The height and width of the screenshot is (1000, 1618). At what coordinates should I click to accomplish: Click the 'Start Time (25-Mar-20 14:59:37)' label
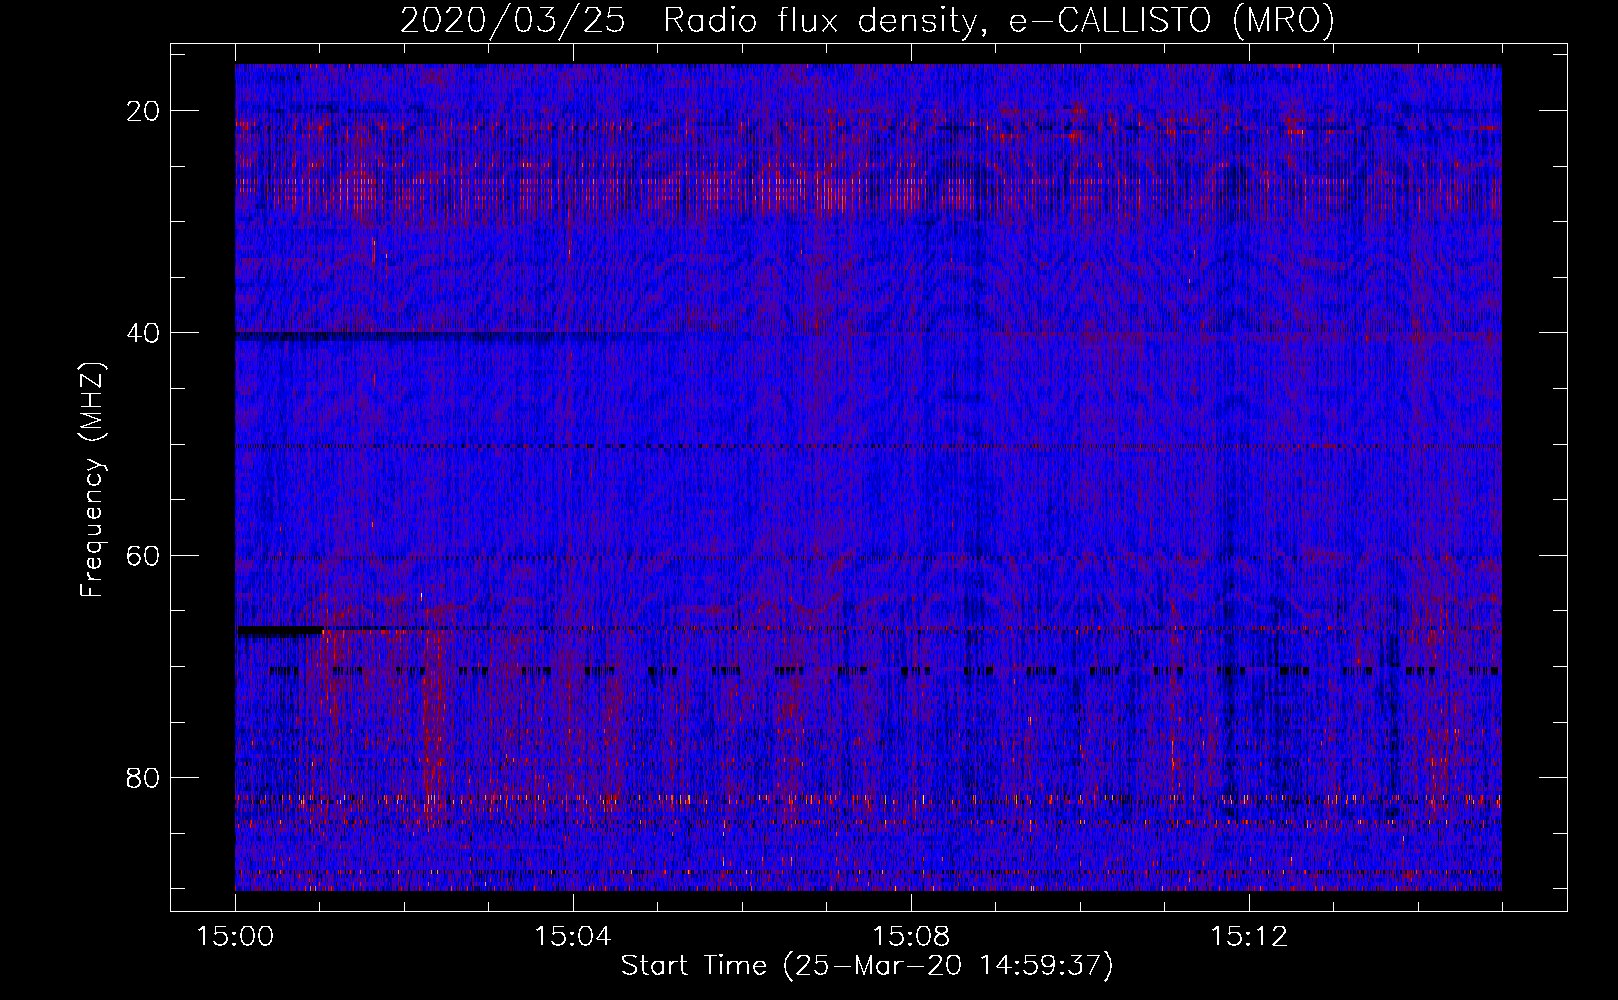click(x=867, y=966)
